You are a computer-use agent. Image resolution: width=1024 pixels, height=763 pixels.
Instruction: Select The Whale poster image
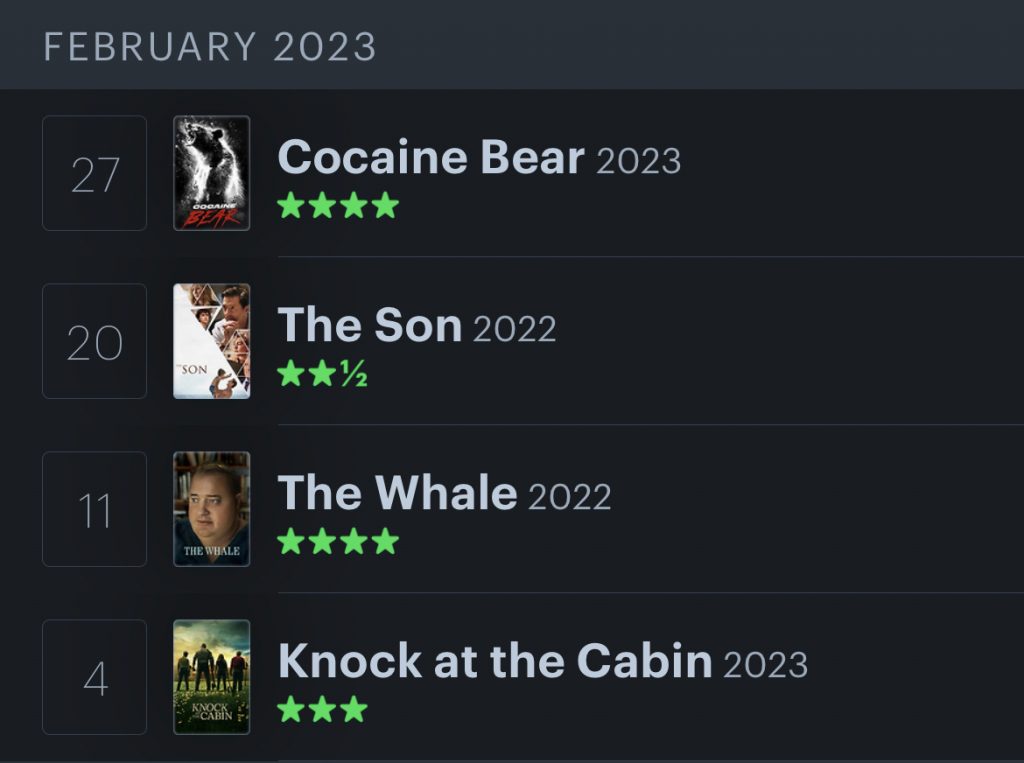[x=211, y=509]
